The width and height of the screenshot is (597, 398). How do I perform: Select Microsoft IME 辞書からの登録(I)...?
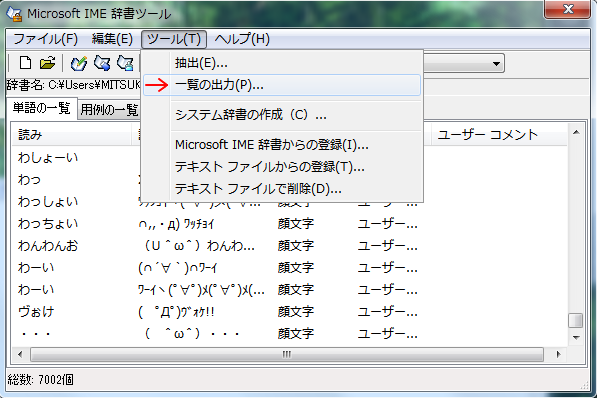pos(282,145)
